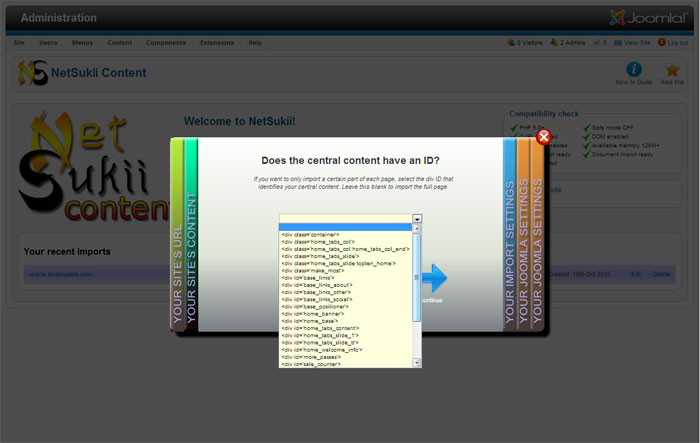Select div class='home_tabs_slide' option
Image resolution: width=700 pixels, height=443 pixels.
click(x=345, y=256)
